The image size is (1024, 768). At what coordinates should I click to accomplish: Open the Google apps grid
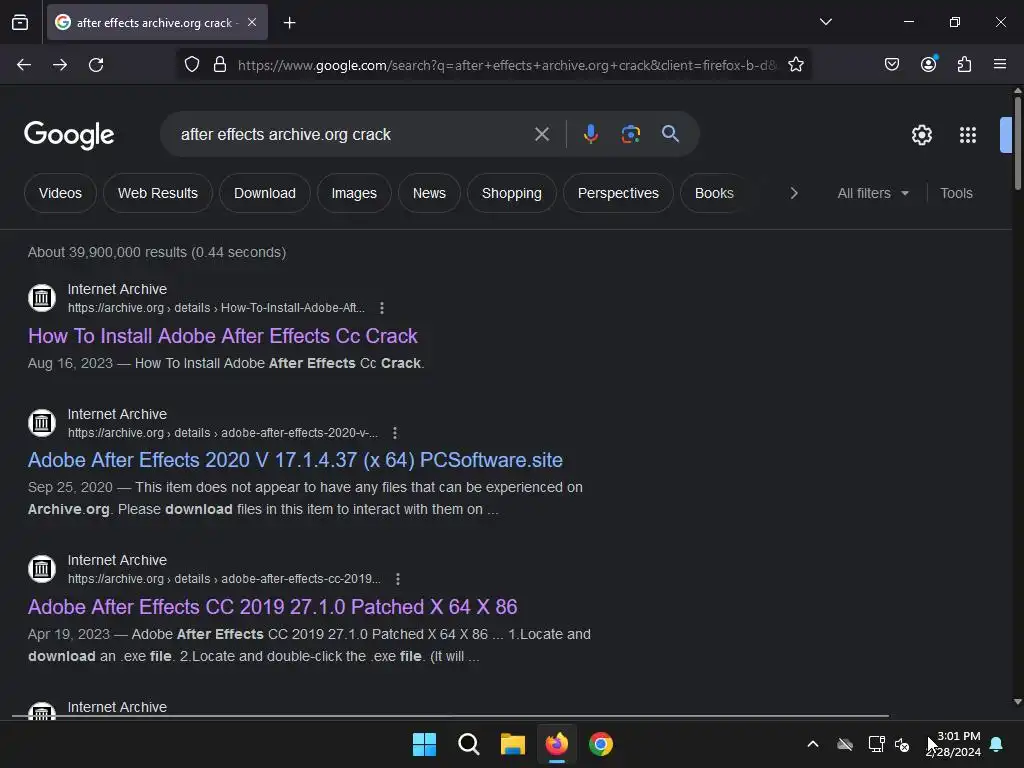[968, 135]
